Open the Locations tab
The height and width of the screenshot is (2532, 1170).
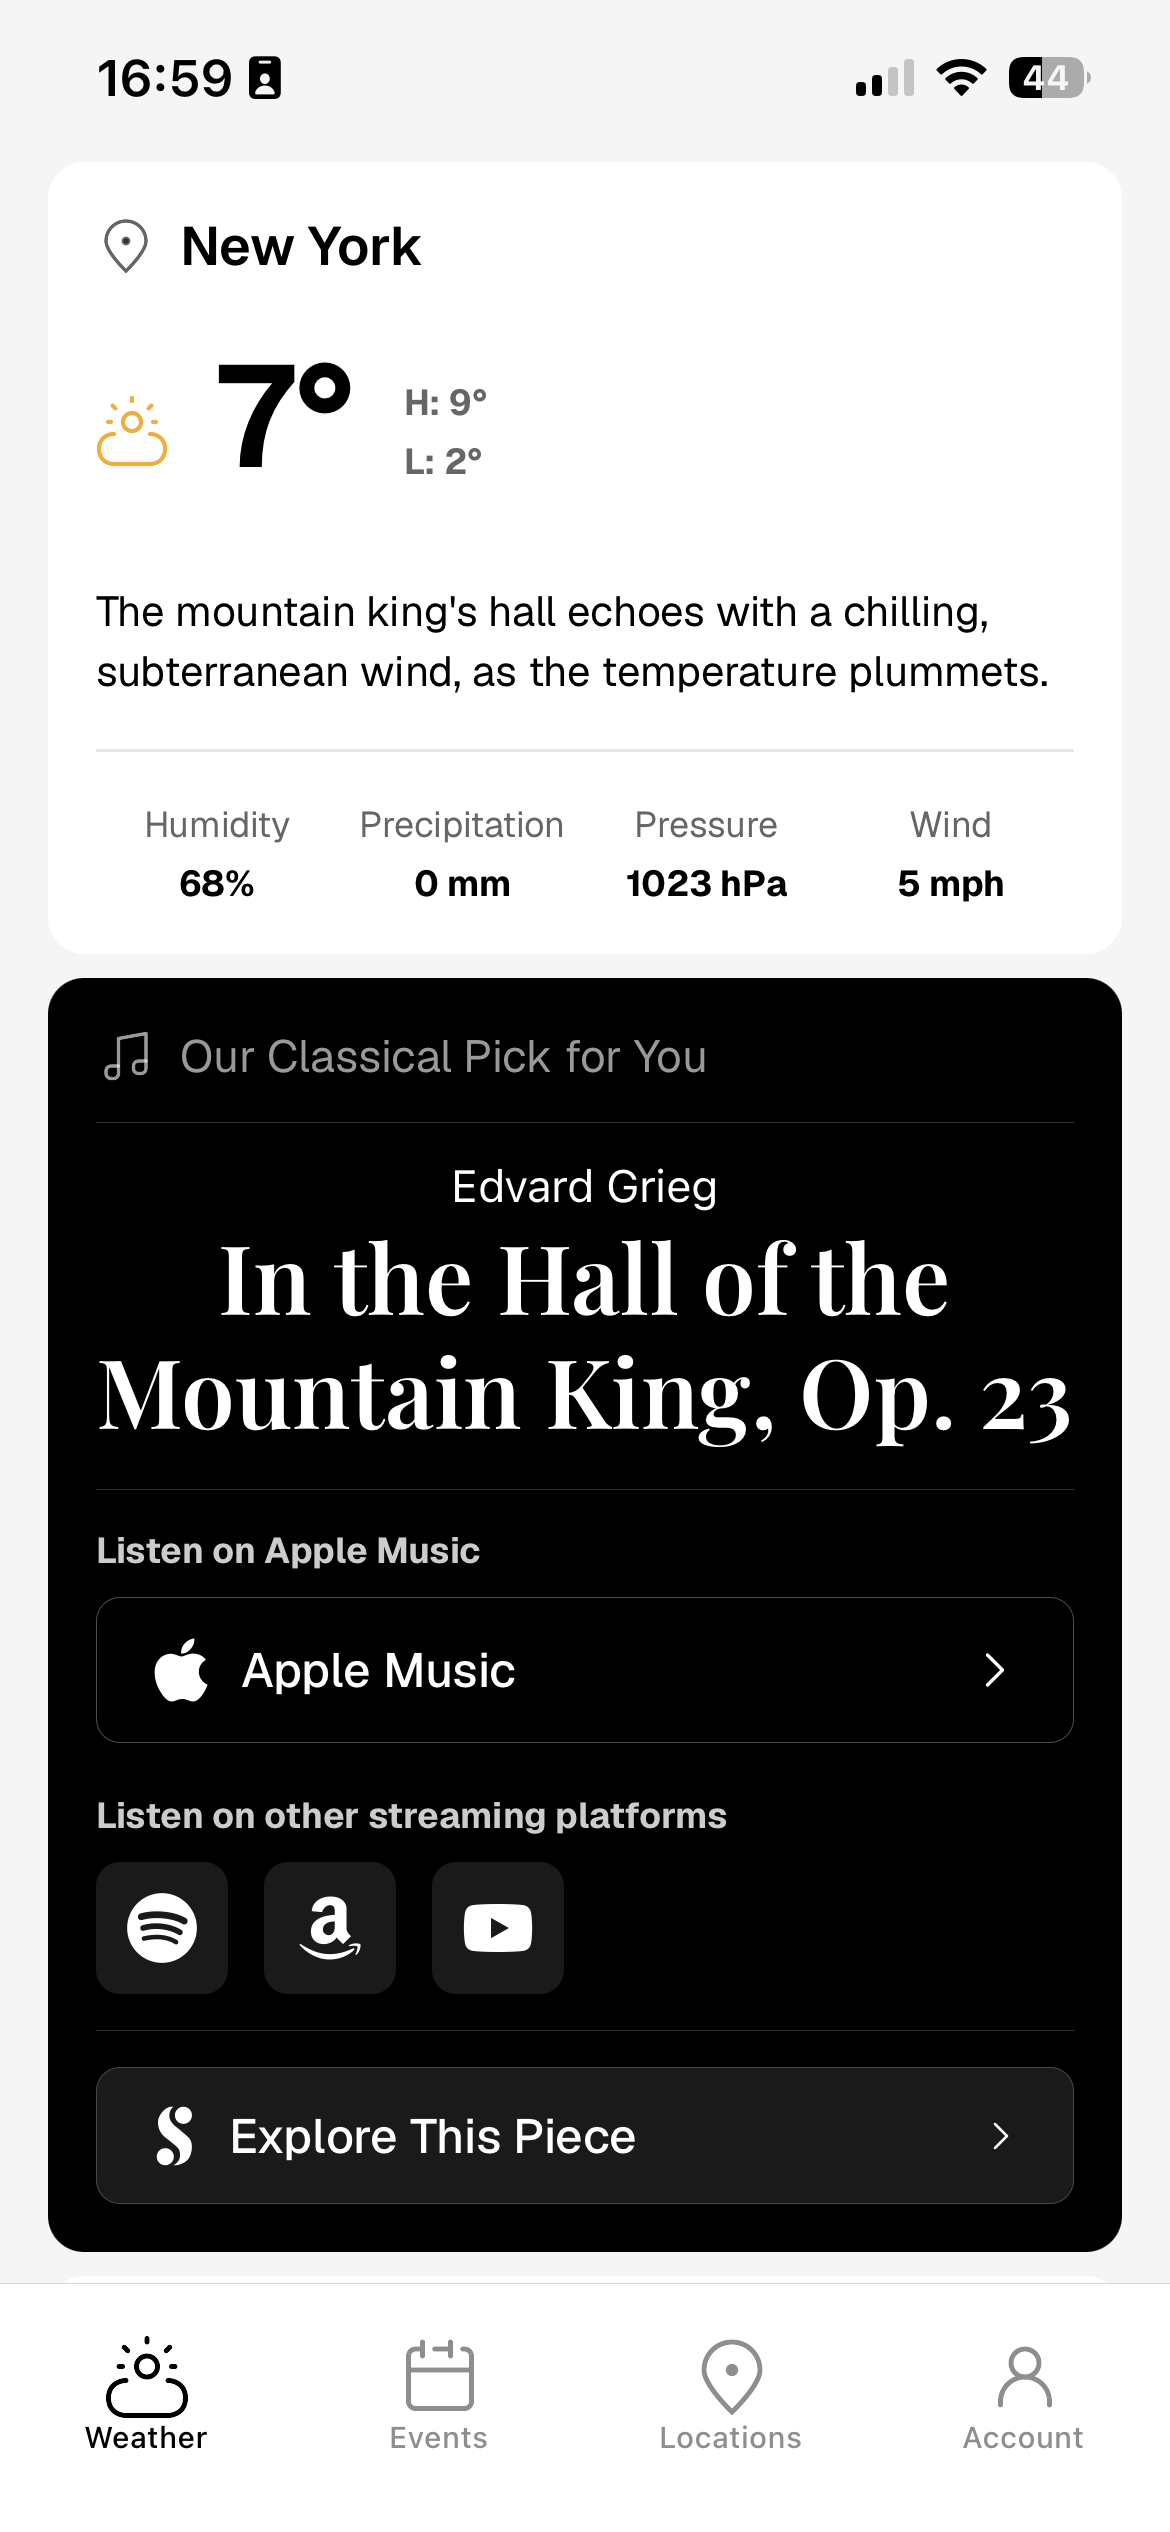point(731,2393)
